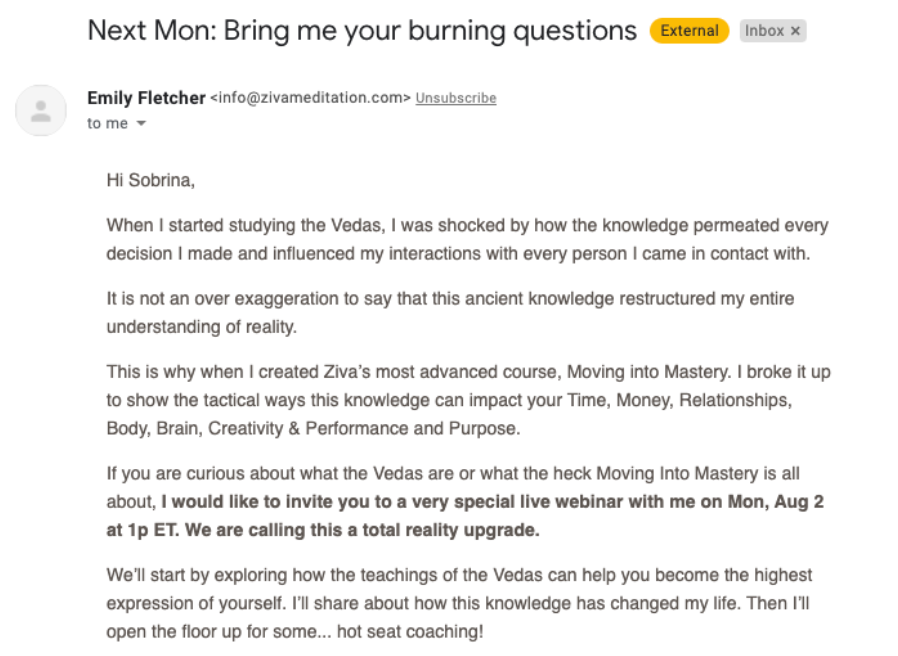Click the email subject "Next Mon: Bring me..."
The width and height of the screenshot is (898, 656).
click(362, 30)
